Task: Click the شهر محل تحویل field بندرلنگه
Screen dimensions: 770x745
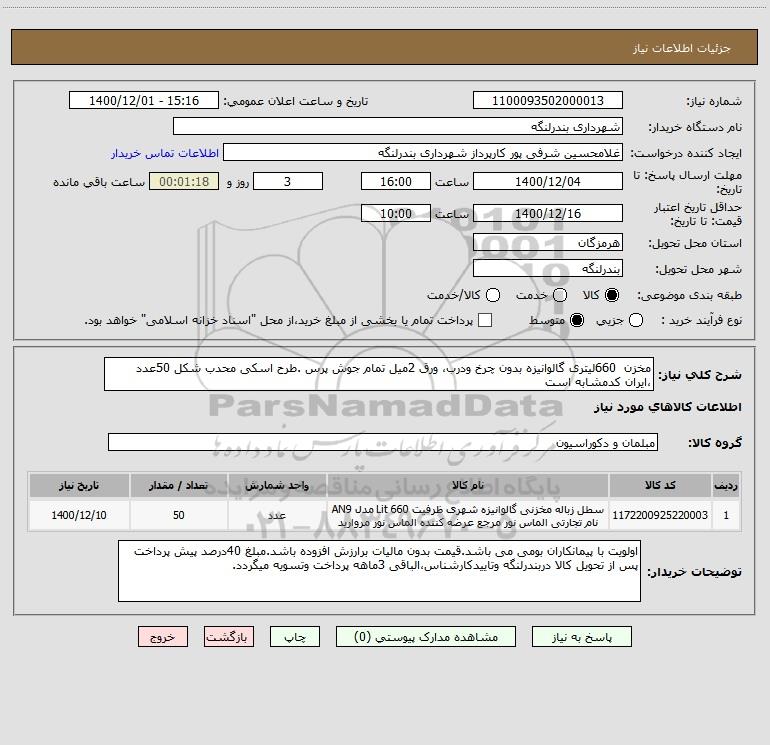Action: pyautogui.click(x=548, y=268)
